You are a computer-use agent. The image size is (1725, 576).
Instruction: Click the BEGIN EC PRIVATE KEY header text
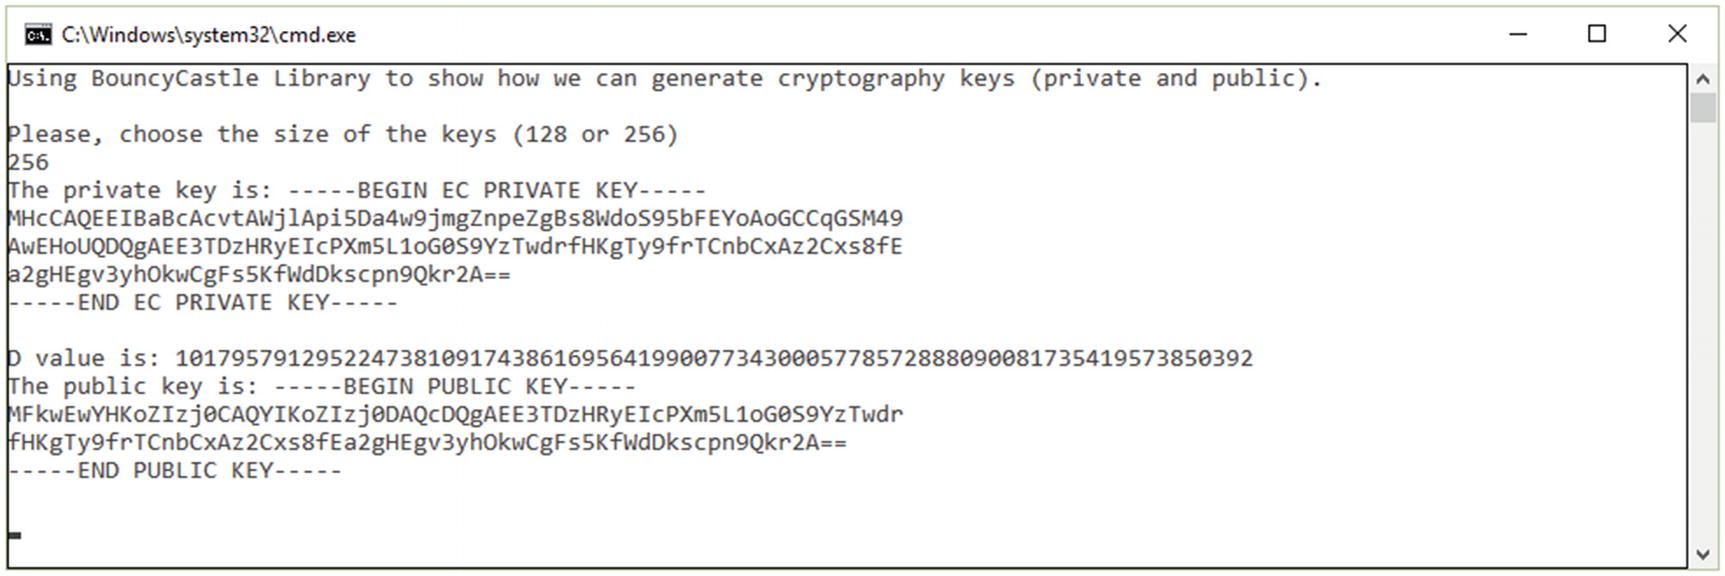click(496, 190)
